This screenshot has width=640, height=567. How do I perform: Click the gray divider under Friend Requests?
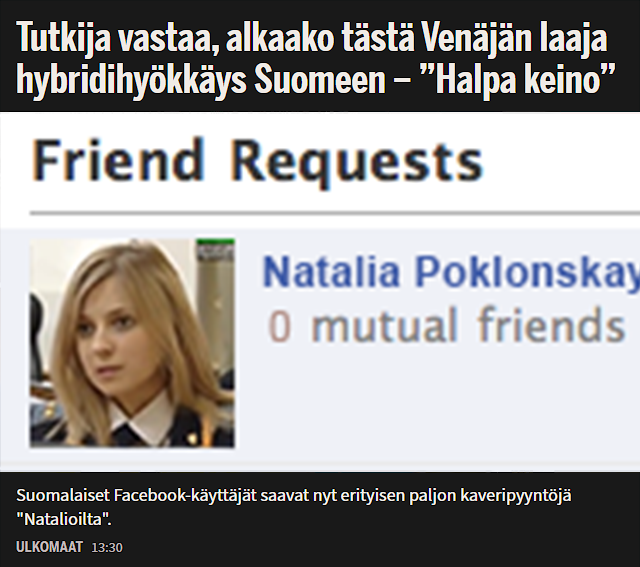tap(335, 213)
